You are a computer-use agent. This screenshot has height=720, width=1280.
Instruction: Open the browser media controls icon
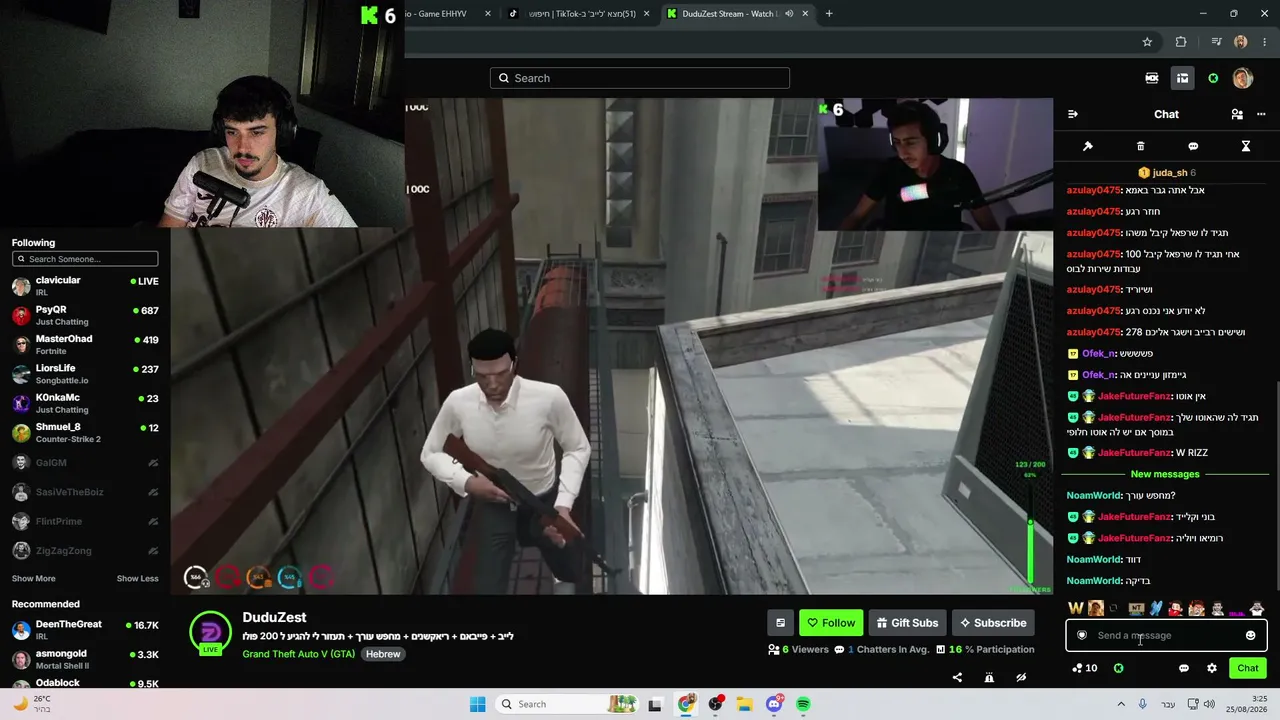tap(1216, 42)
